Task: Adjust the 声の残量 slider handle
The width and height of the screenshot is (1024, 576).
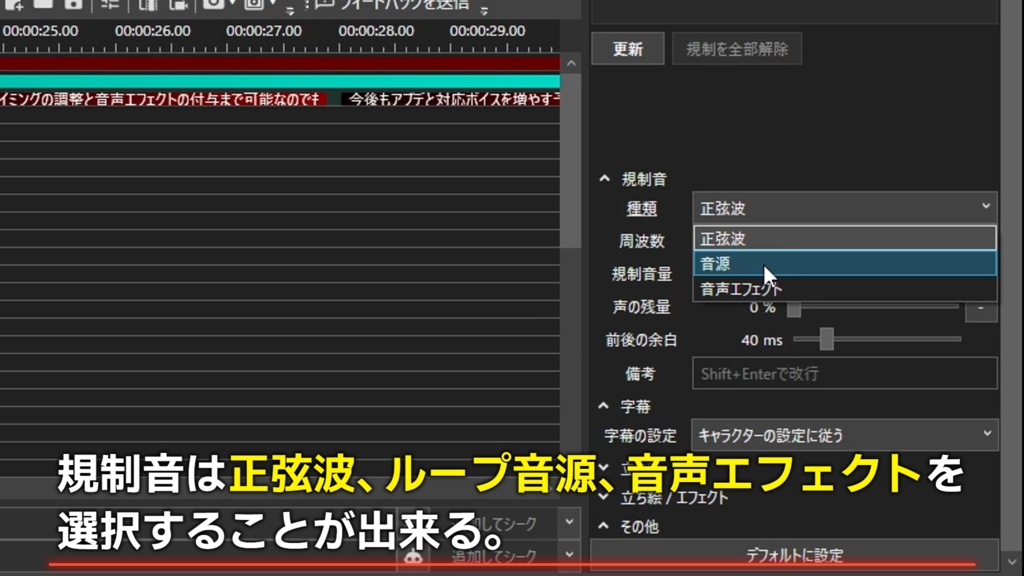Action: pyautogui.click(x=793, y=309)
